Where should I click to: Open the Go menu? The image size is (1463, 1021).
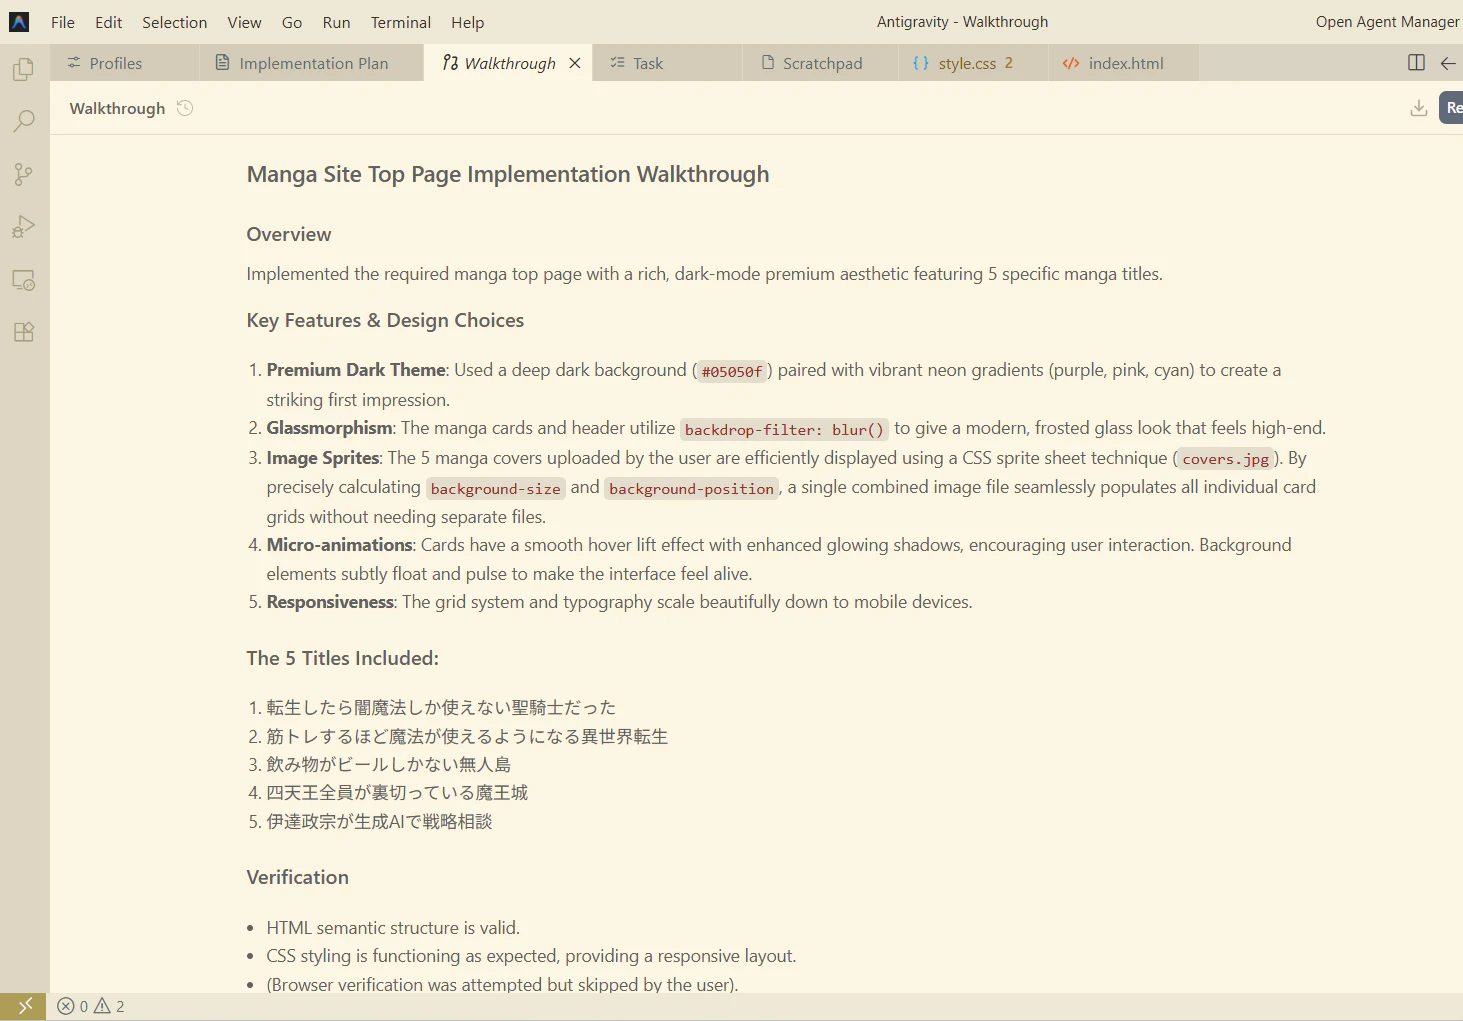pos(292,22)
